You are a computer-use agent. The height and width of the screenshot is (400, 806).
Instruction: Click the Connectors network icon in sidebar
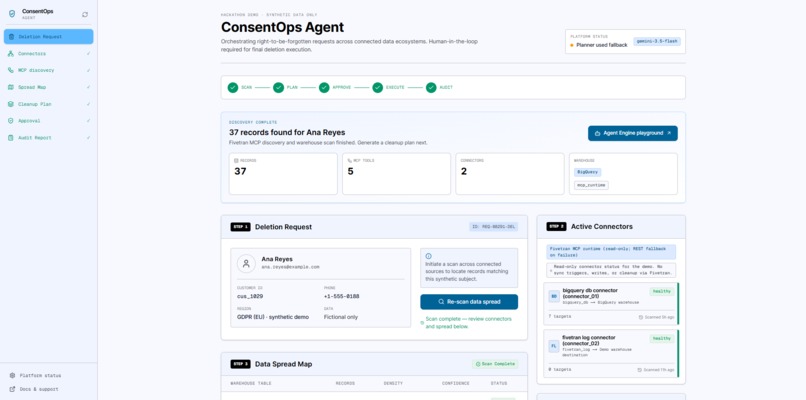coord(10,53)
